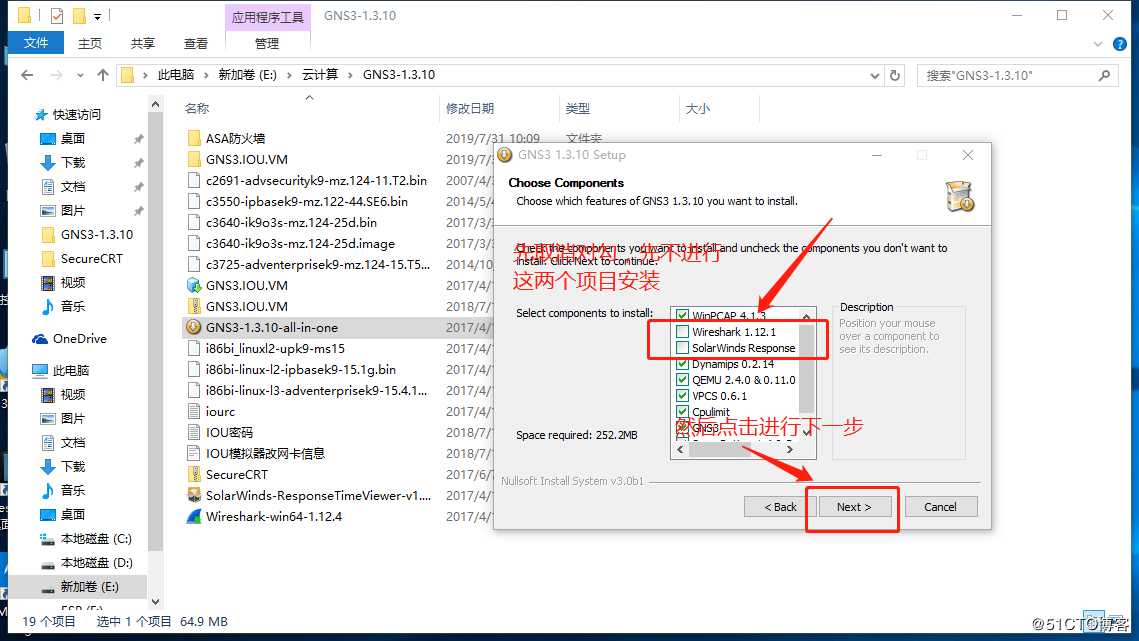Click navigation pane scroll down arrow
The width and height of the screenshot is (1139, 641).
[155, 602]
